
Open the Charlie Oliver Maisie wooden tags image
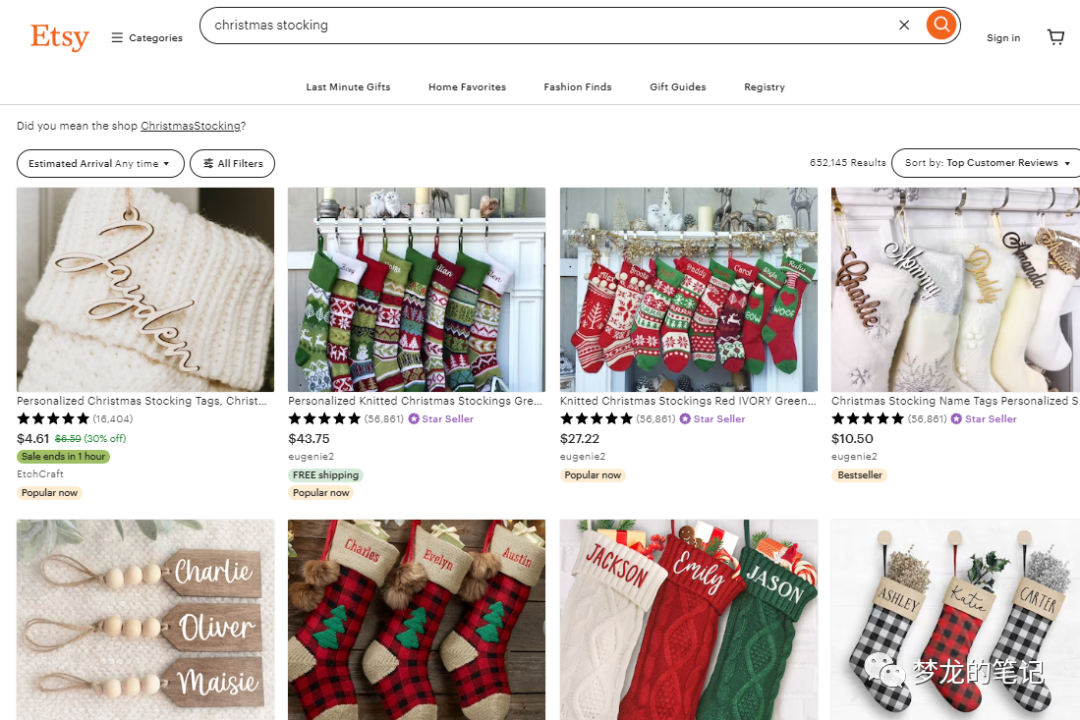(x=145, y=619)
